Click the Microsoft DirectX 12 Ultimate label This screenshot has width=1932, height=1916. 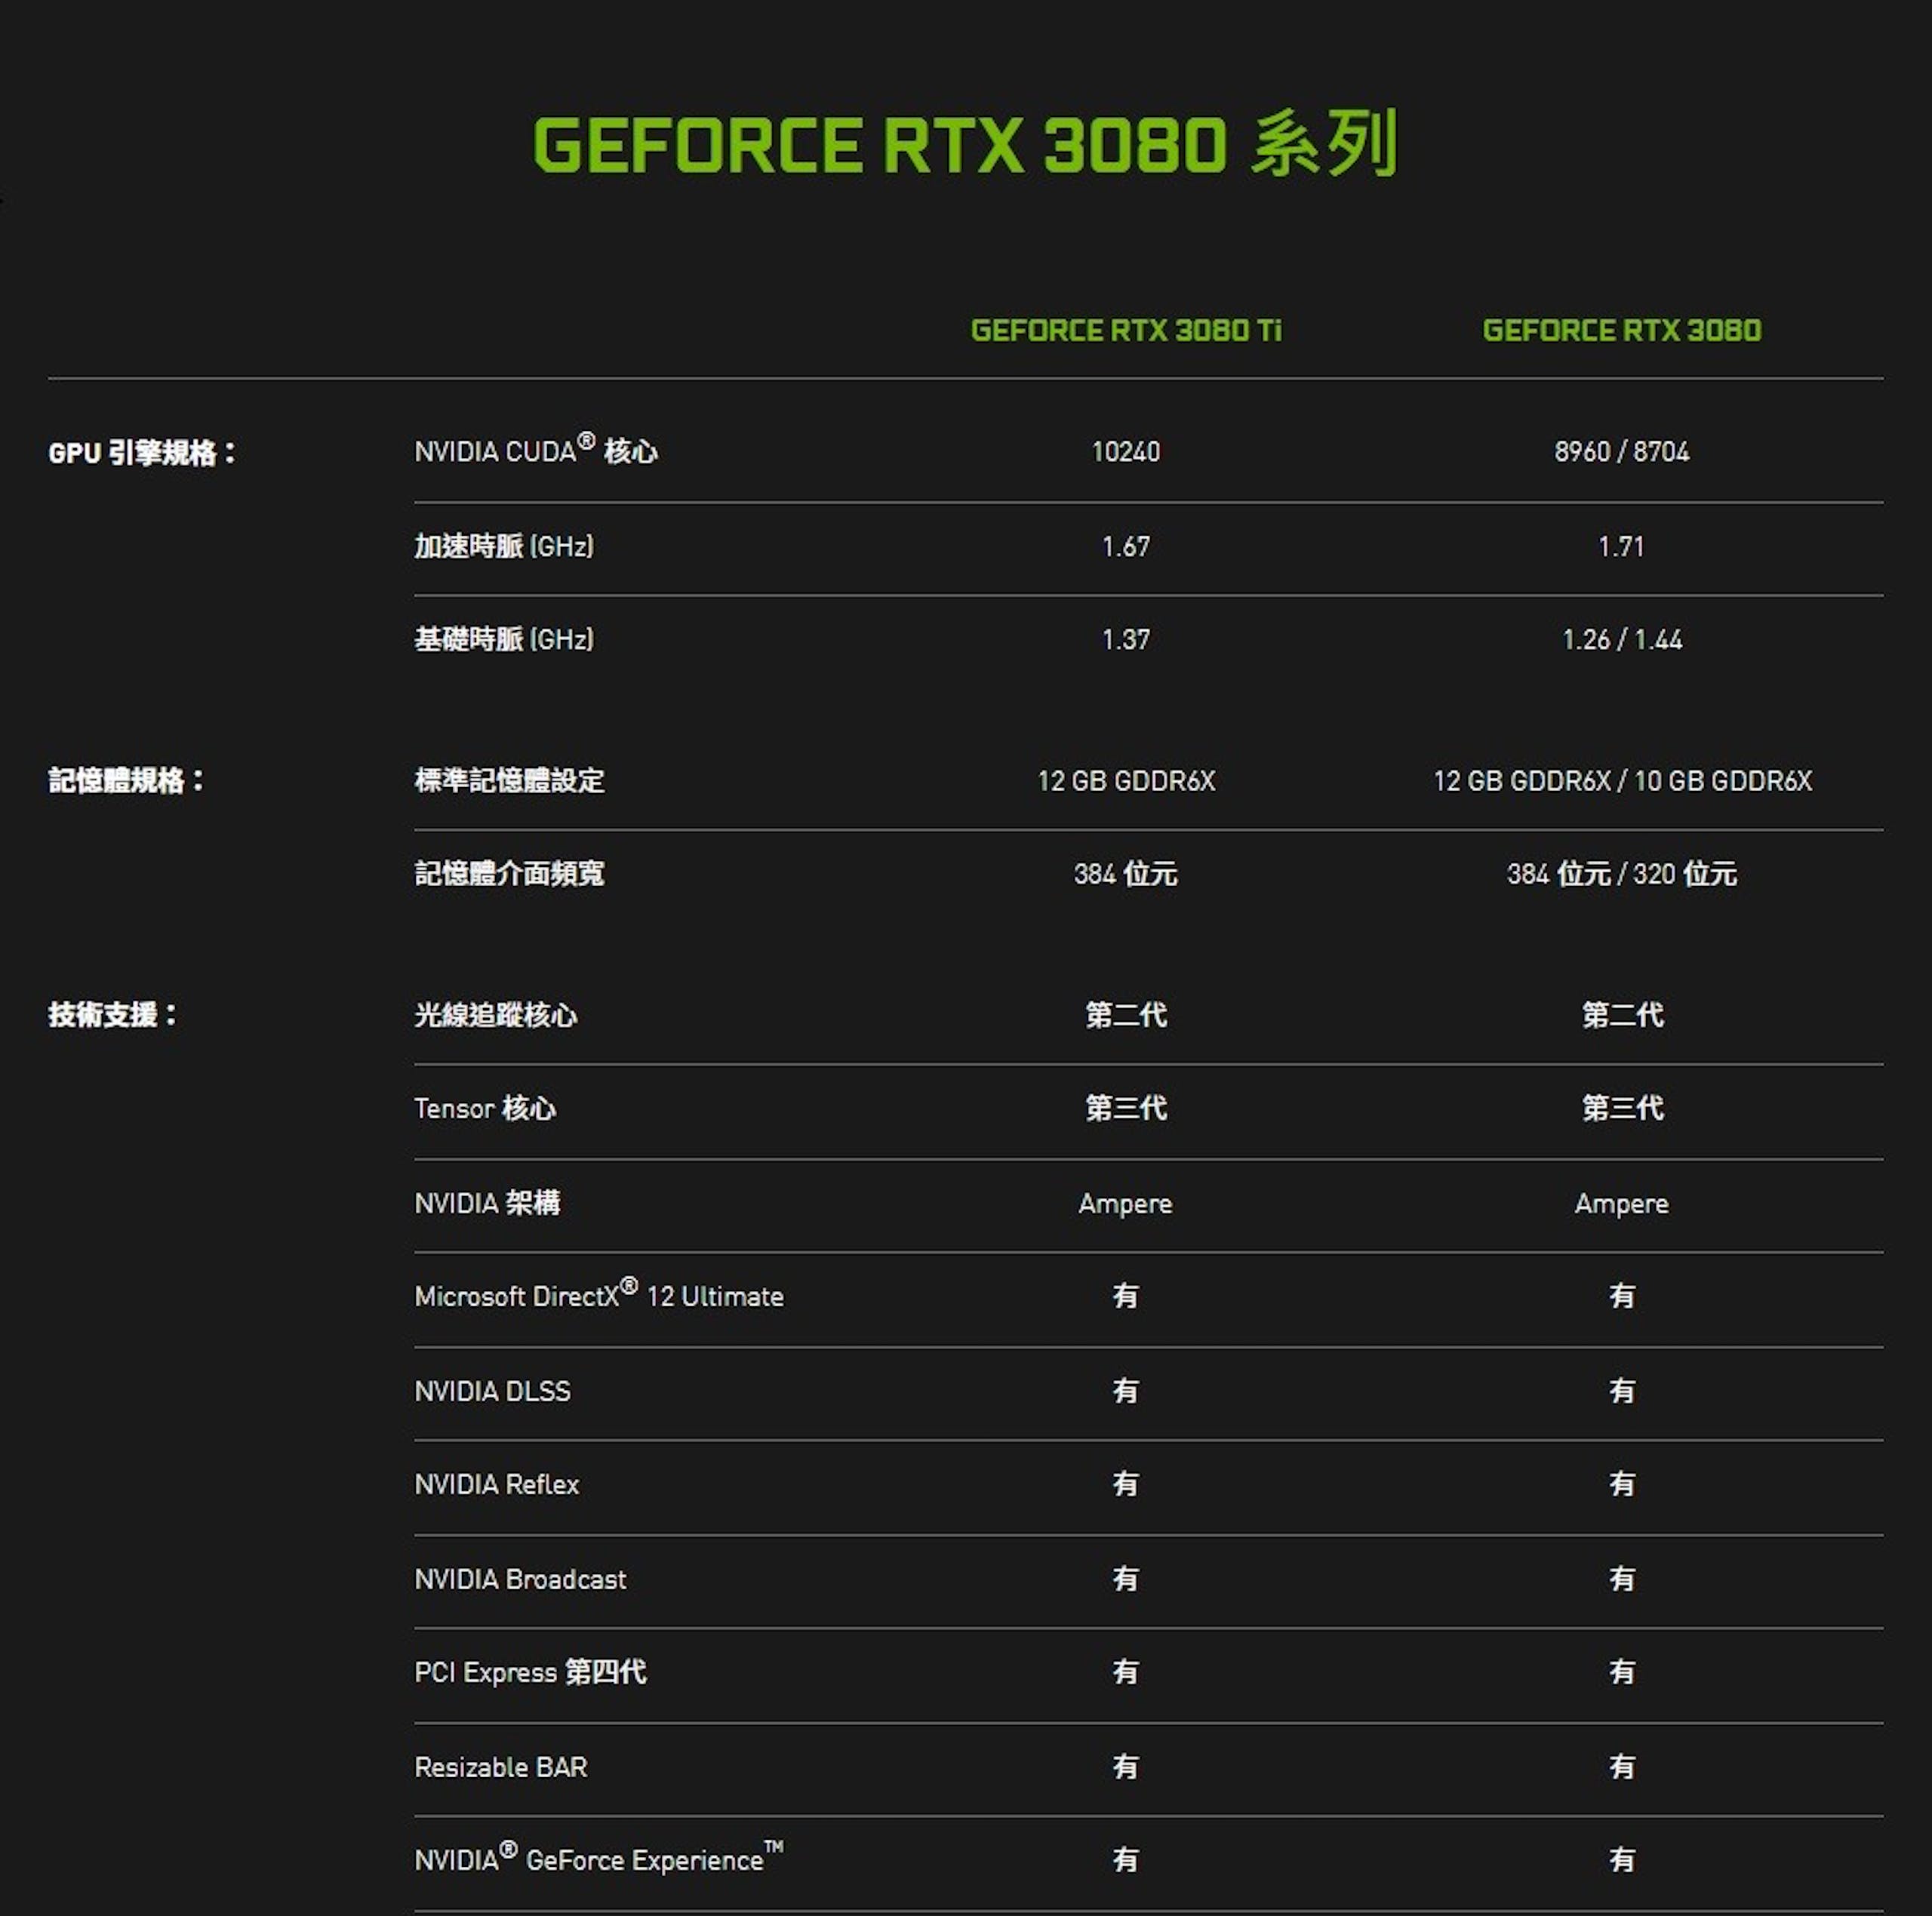point(599,1294)
